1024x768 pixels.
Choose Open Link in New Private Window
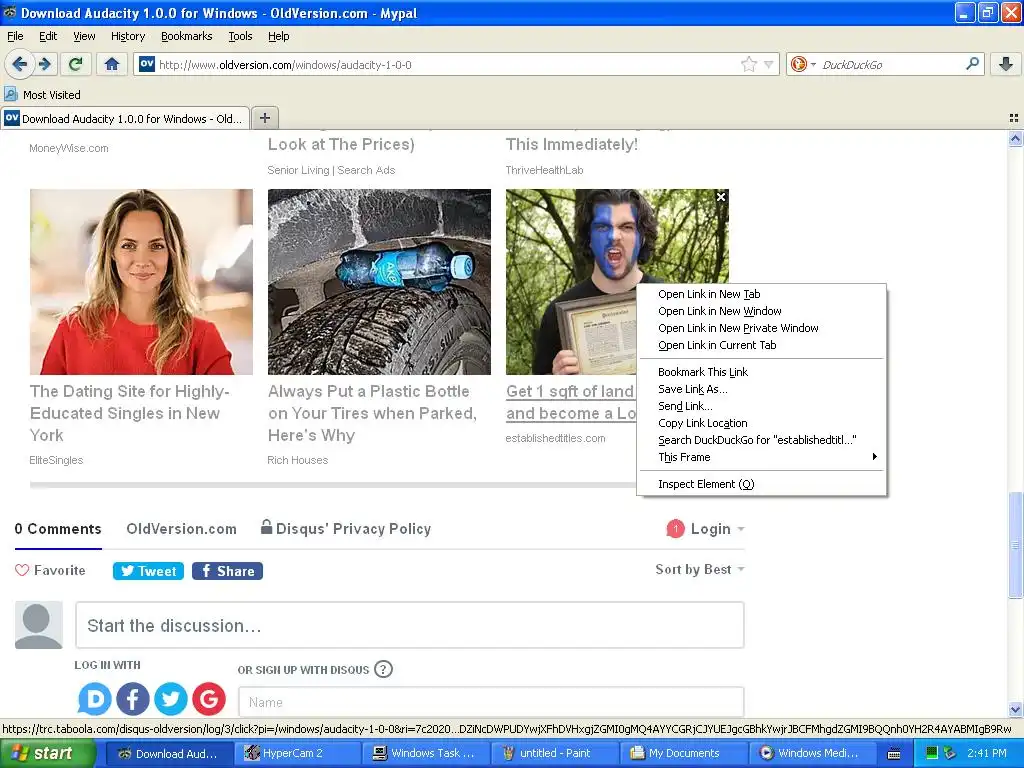coord(762,328)
